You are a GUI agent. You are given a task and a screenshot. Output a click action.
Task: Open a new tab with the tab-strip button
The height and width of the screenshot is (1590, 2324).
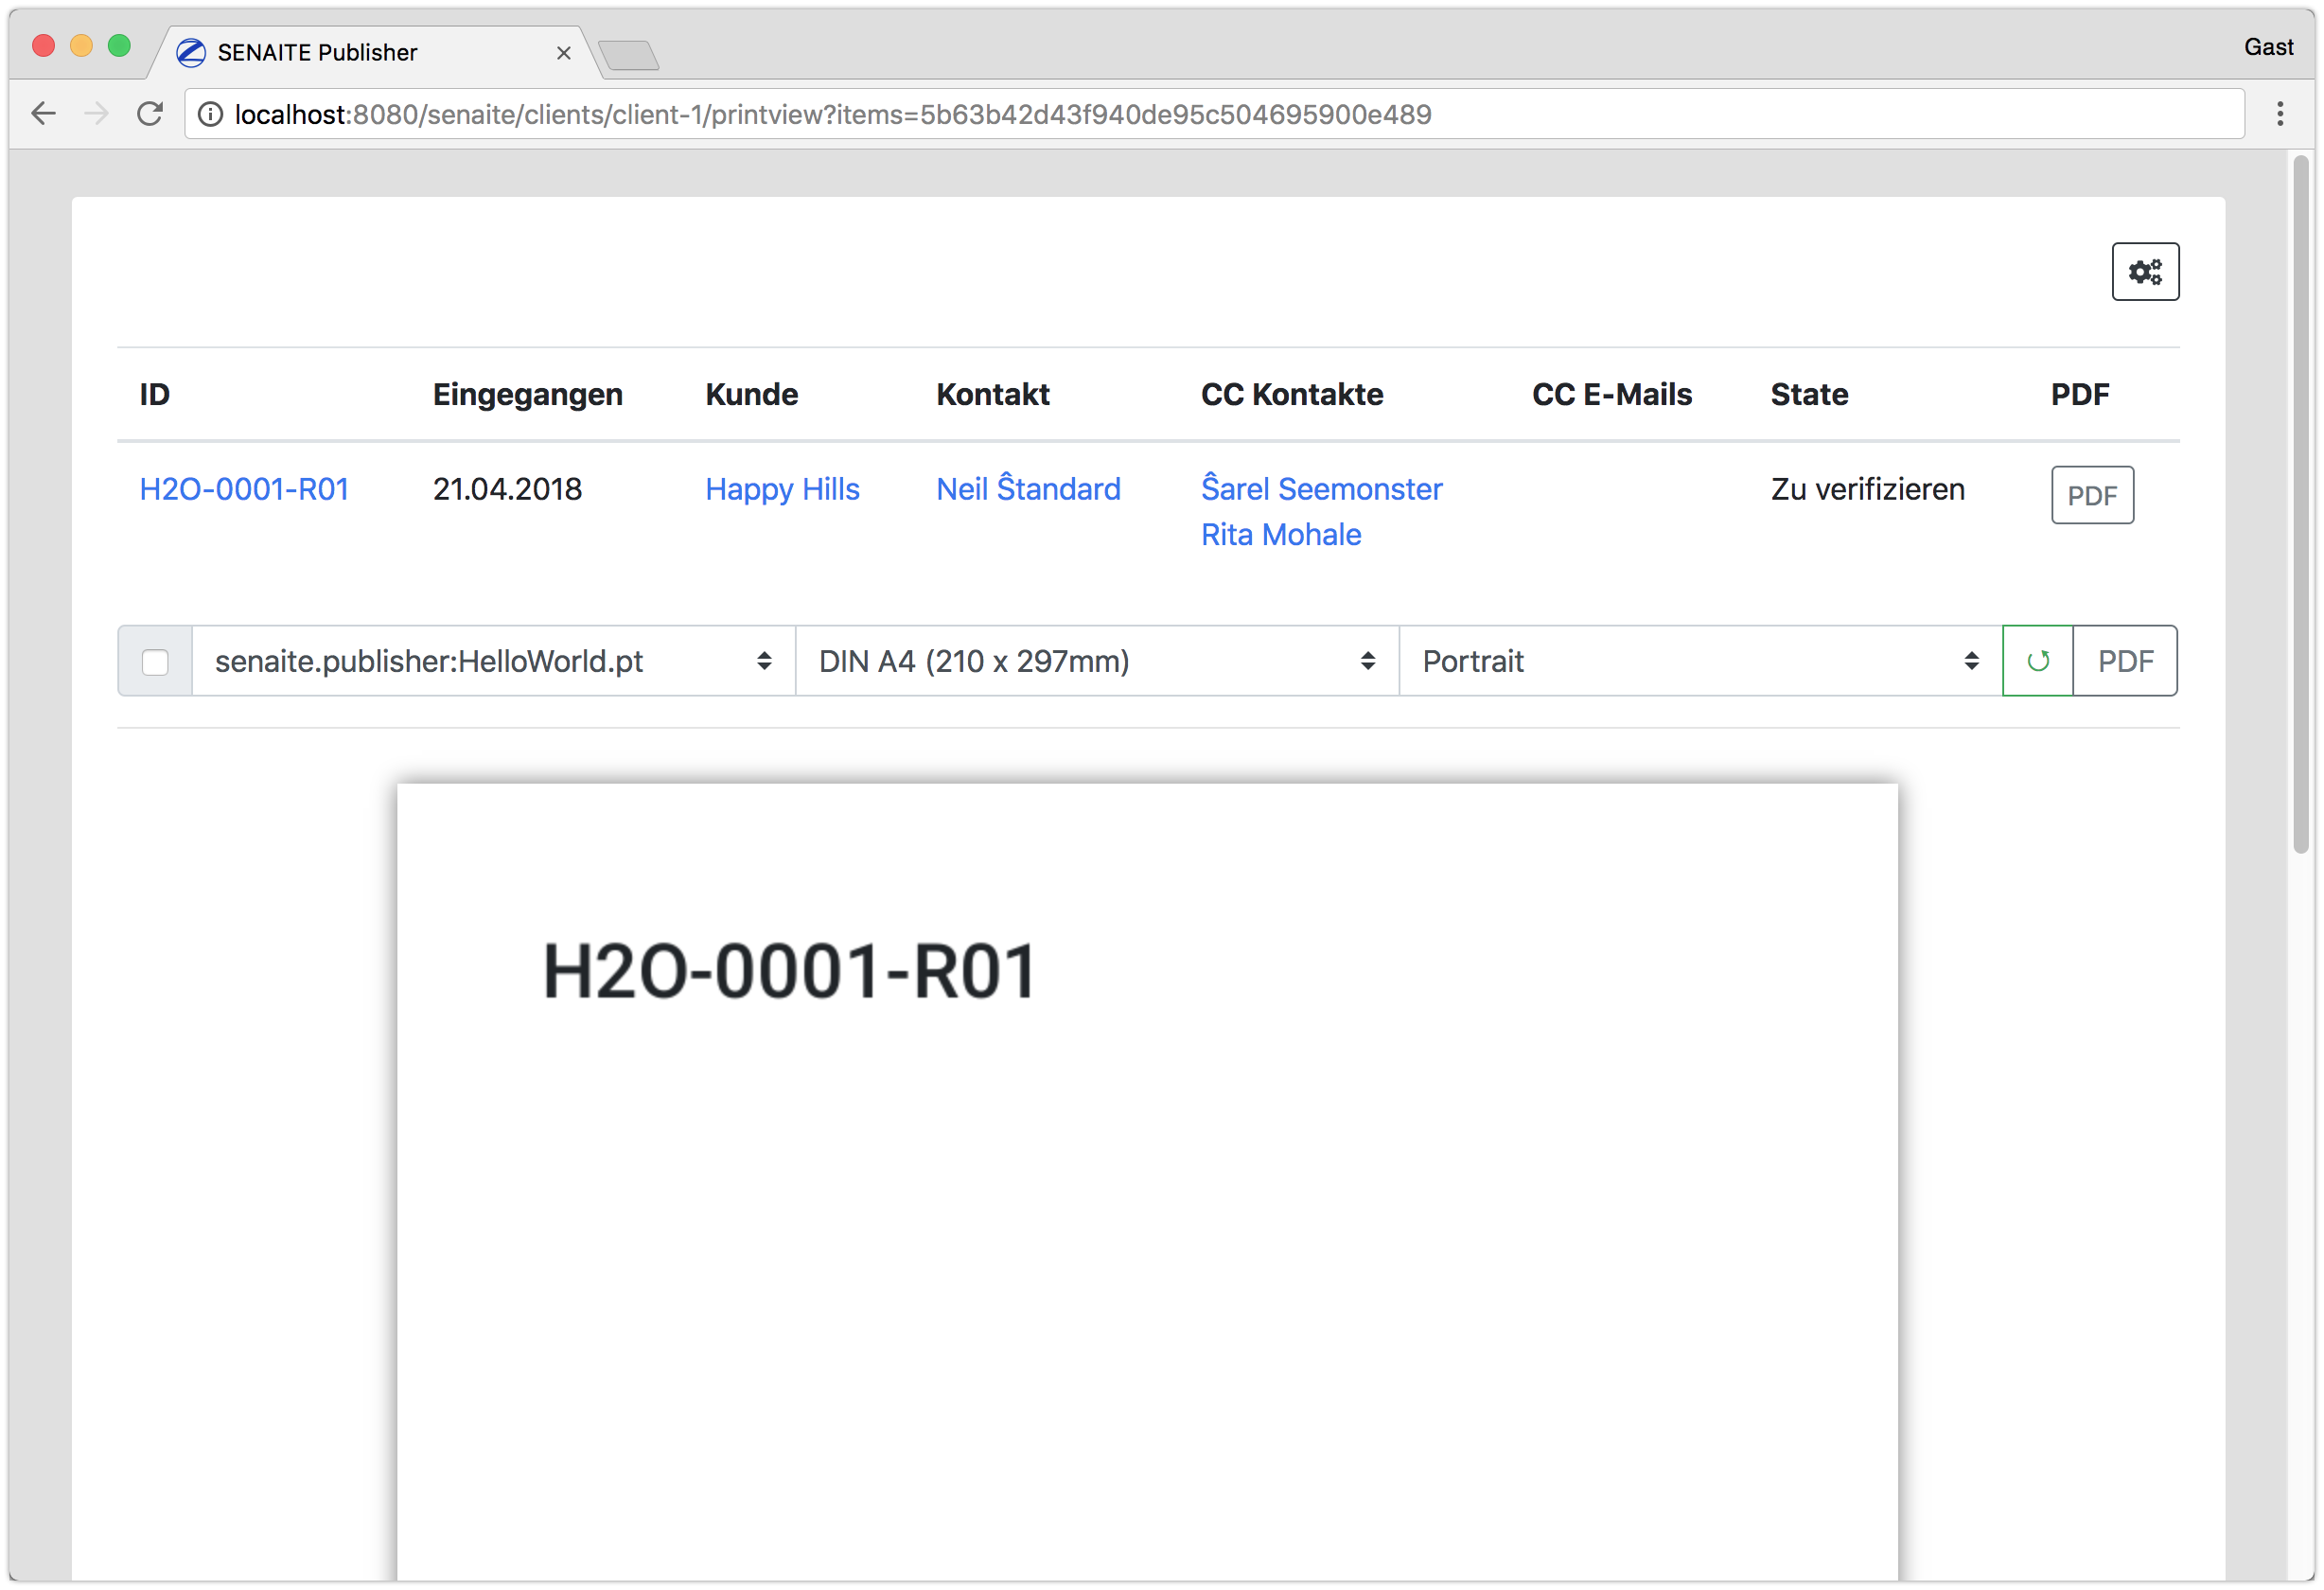pos(629,55)
